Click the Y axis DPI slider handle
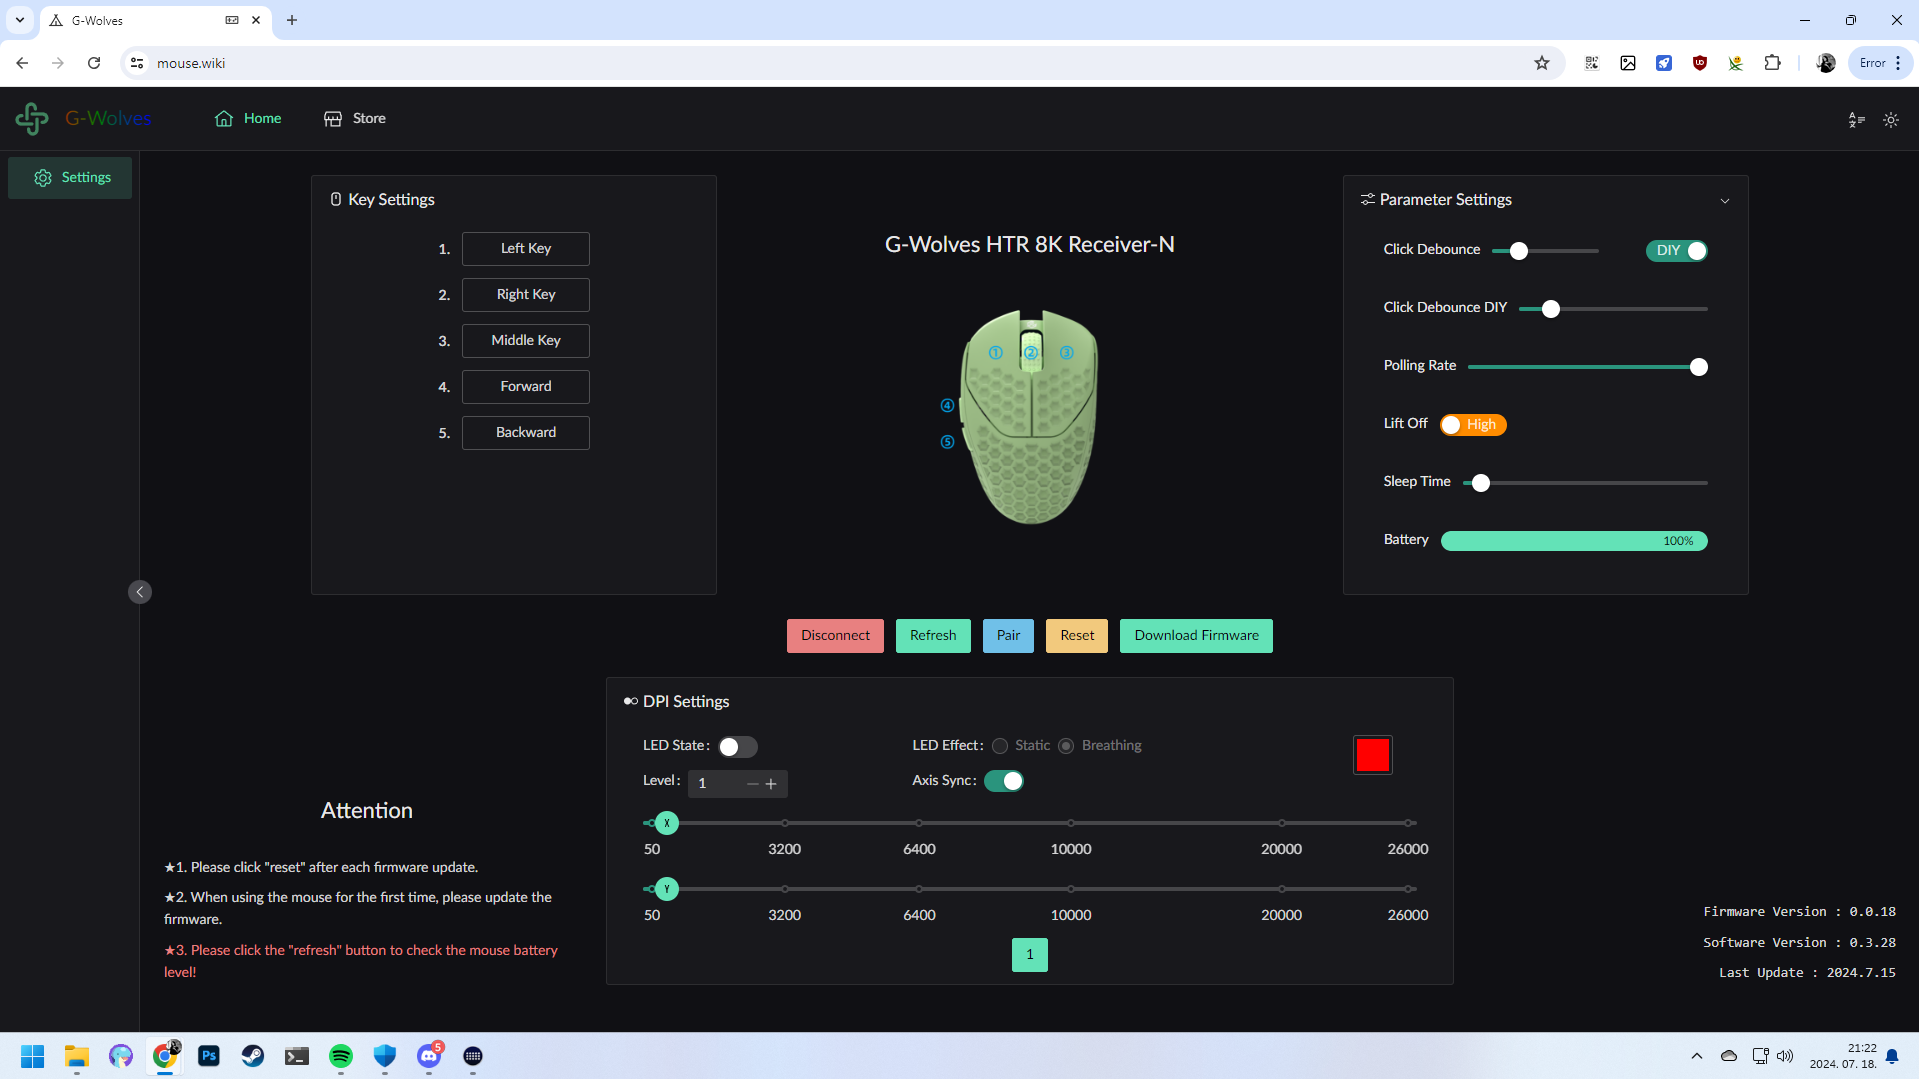This screenshot has height=1079, width=1919. point(667,889)
